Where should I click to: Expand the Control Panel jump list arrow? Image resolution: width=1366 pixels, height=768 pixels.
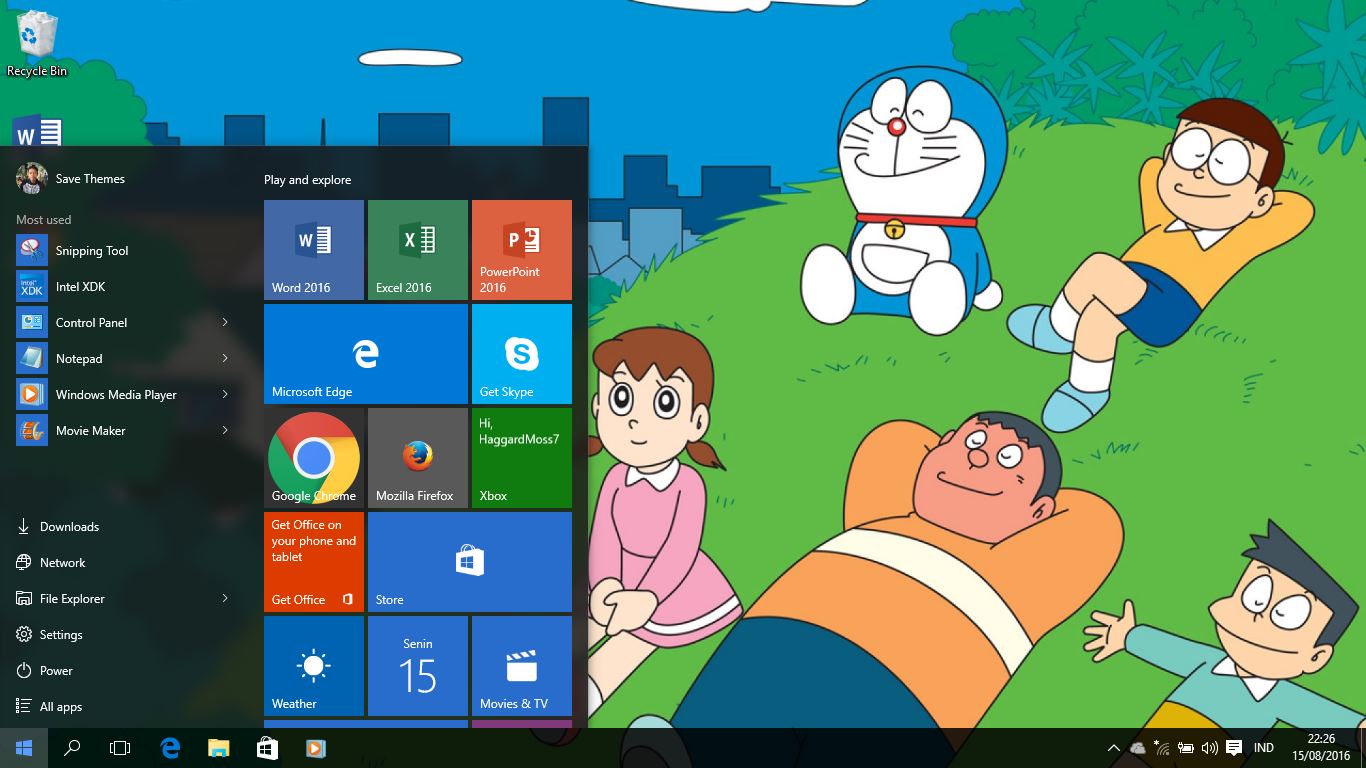pyautogui.click(x=225, y=322)
